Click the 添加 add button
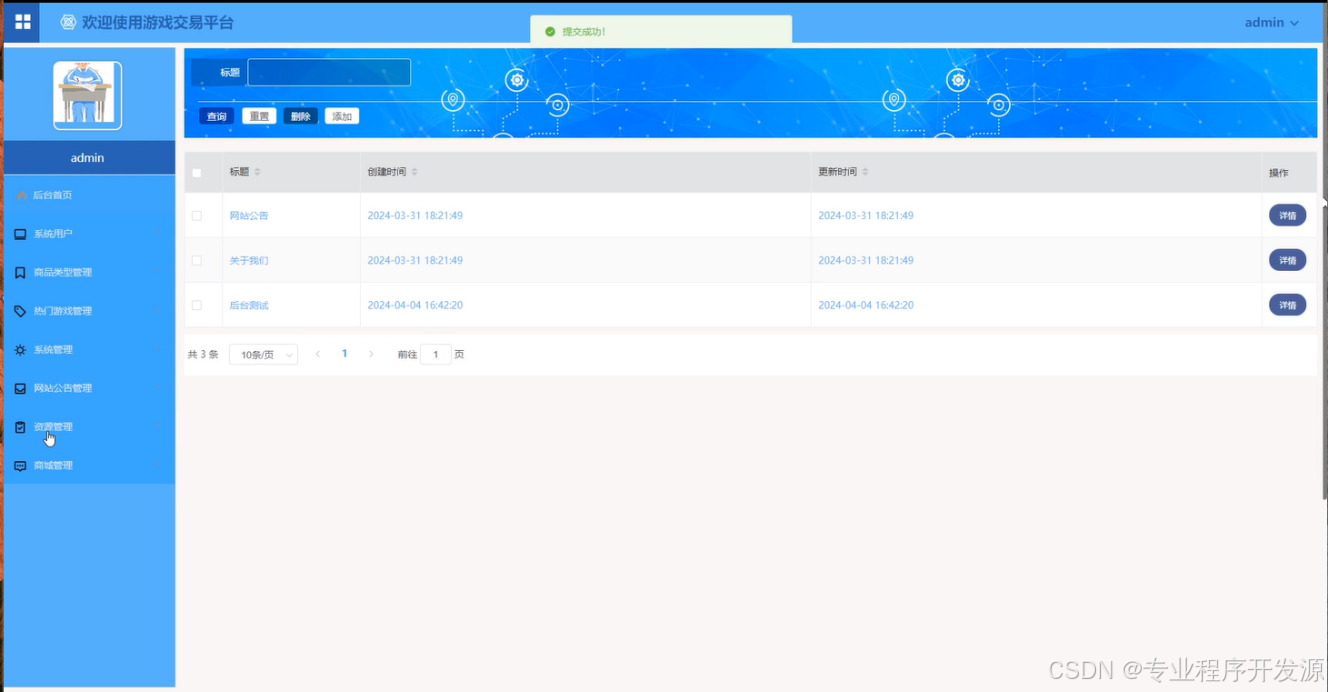The height and width of the screenshot is (692, 1328). click(342, 116)
